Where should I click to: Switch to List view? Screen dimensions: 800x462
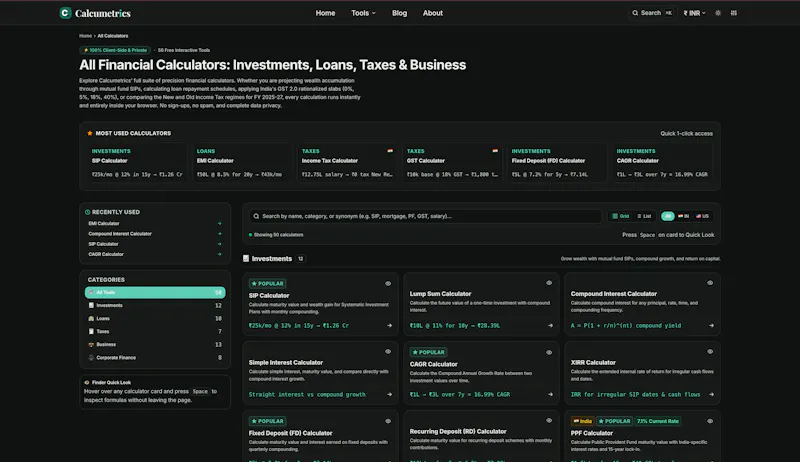(x=644, y=216)
